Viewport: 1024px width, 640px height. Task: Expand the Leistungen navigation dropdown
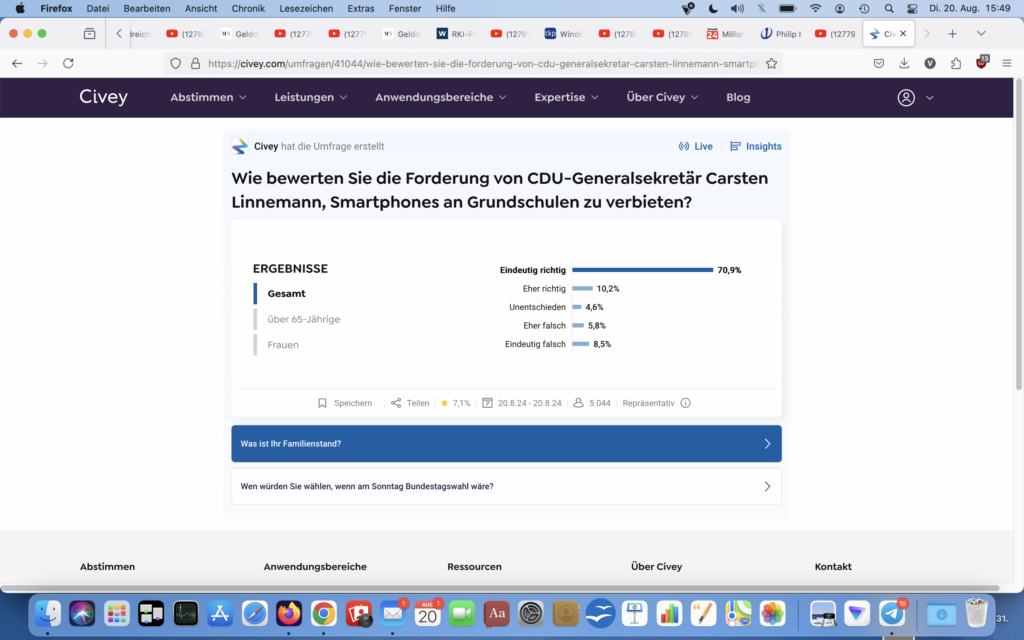pyautogui.click(x=311, y=98)
